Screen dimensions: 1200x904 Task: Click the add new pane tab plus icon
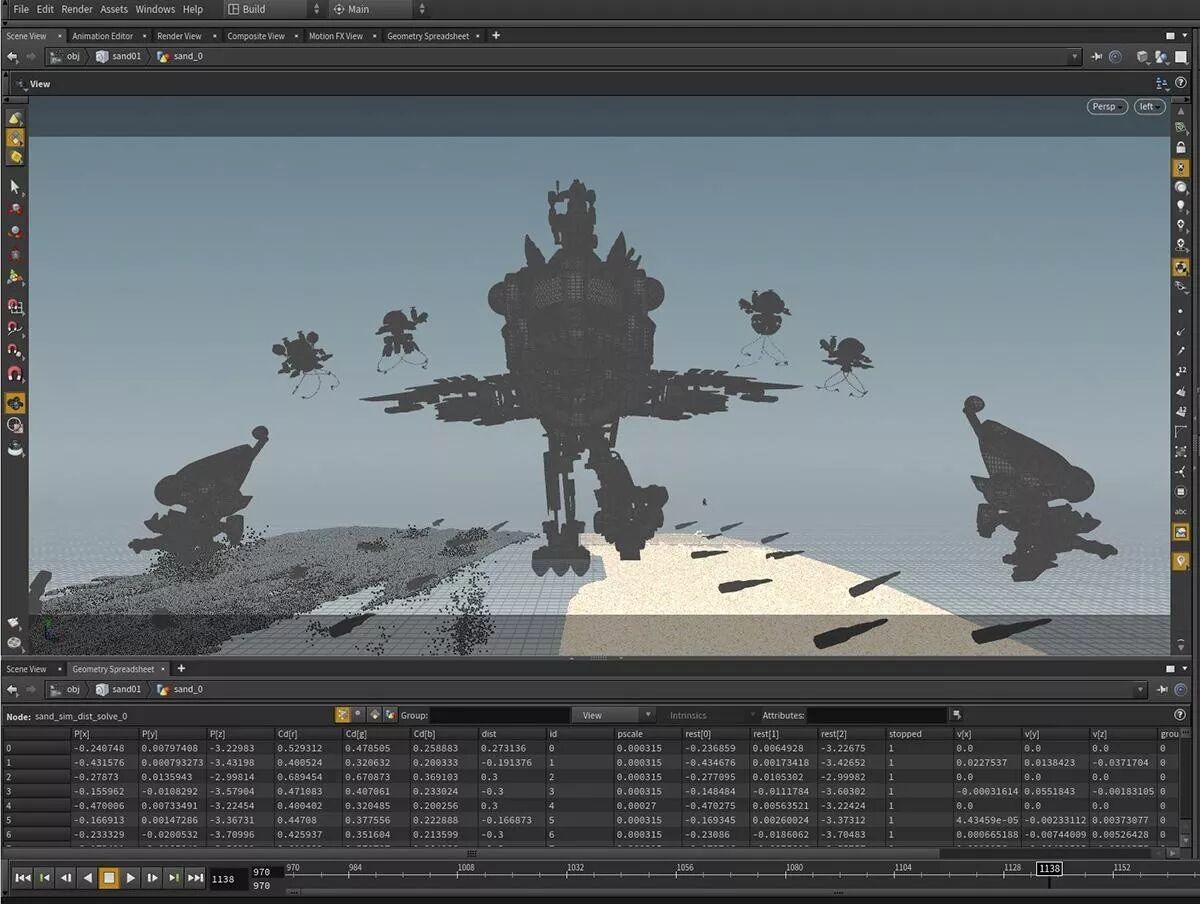tap(496, 36)
